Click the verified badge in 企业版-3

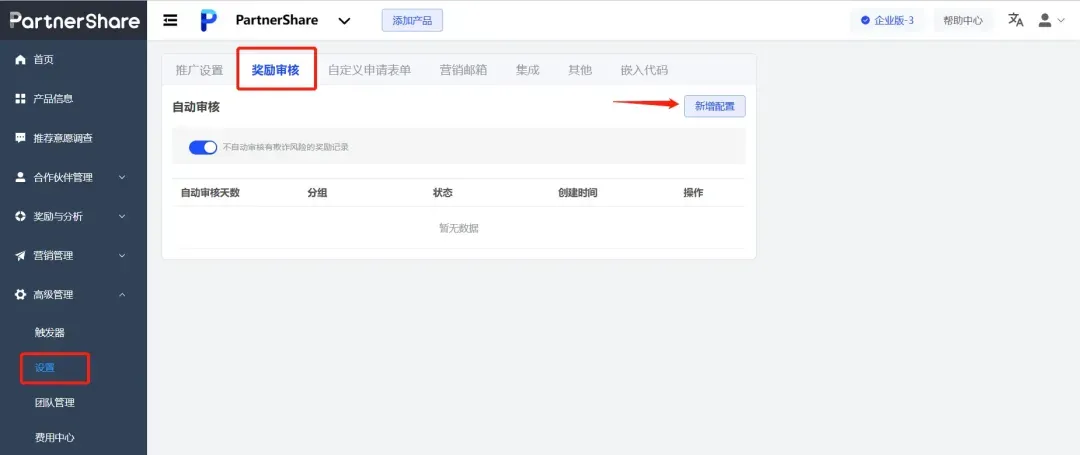coord(865,21)
